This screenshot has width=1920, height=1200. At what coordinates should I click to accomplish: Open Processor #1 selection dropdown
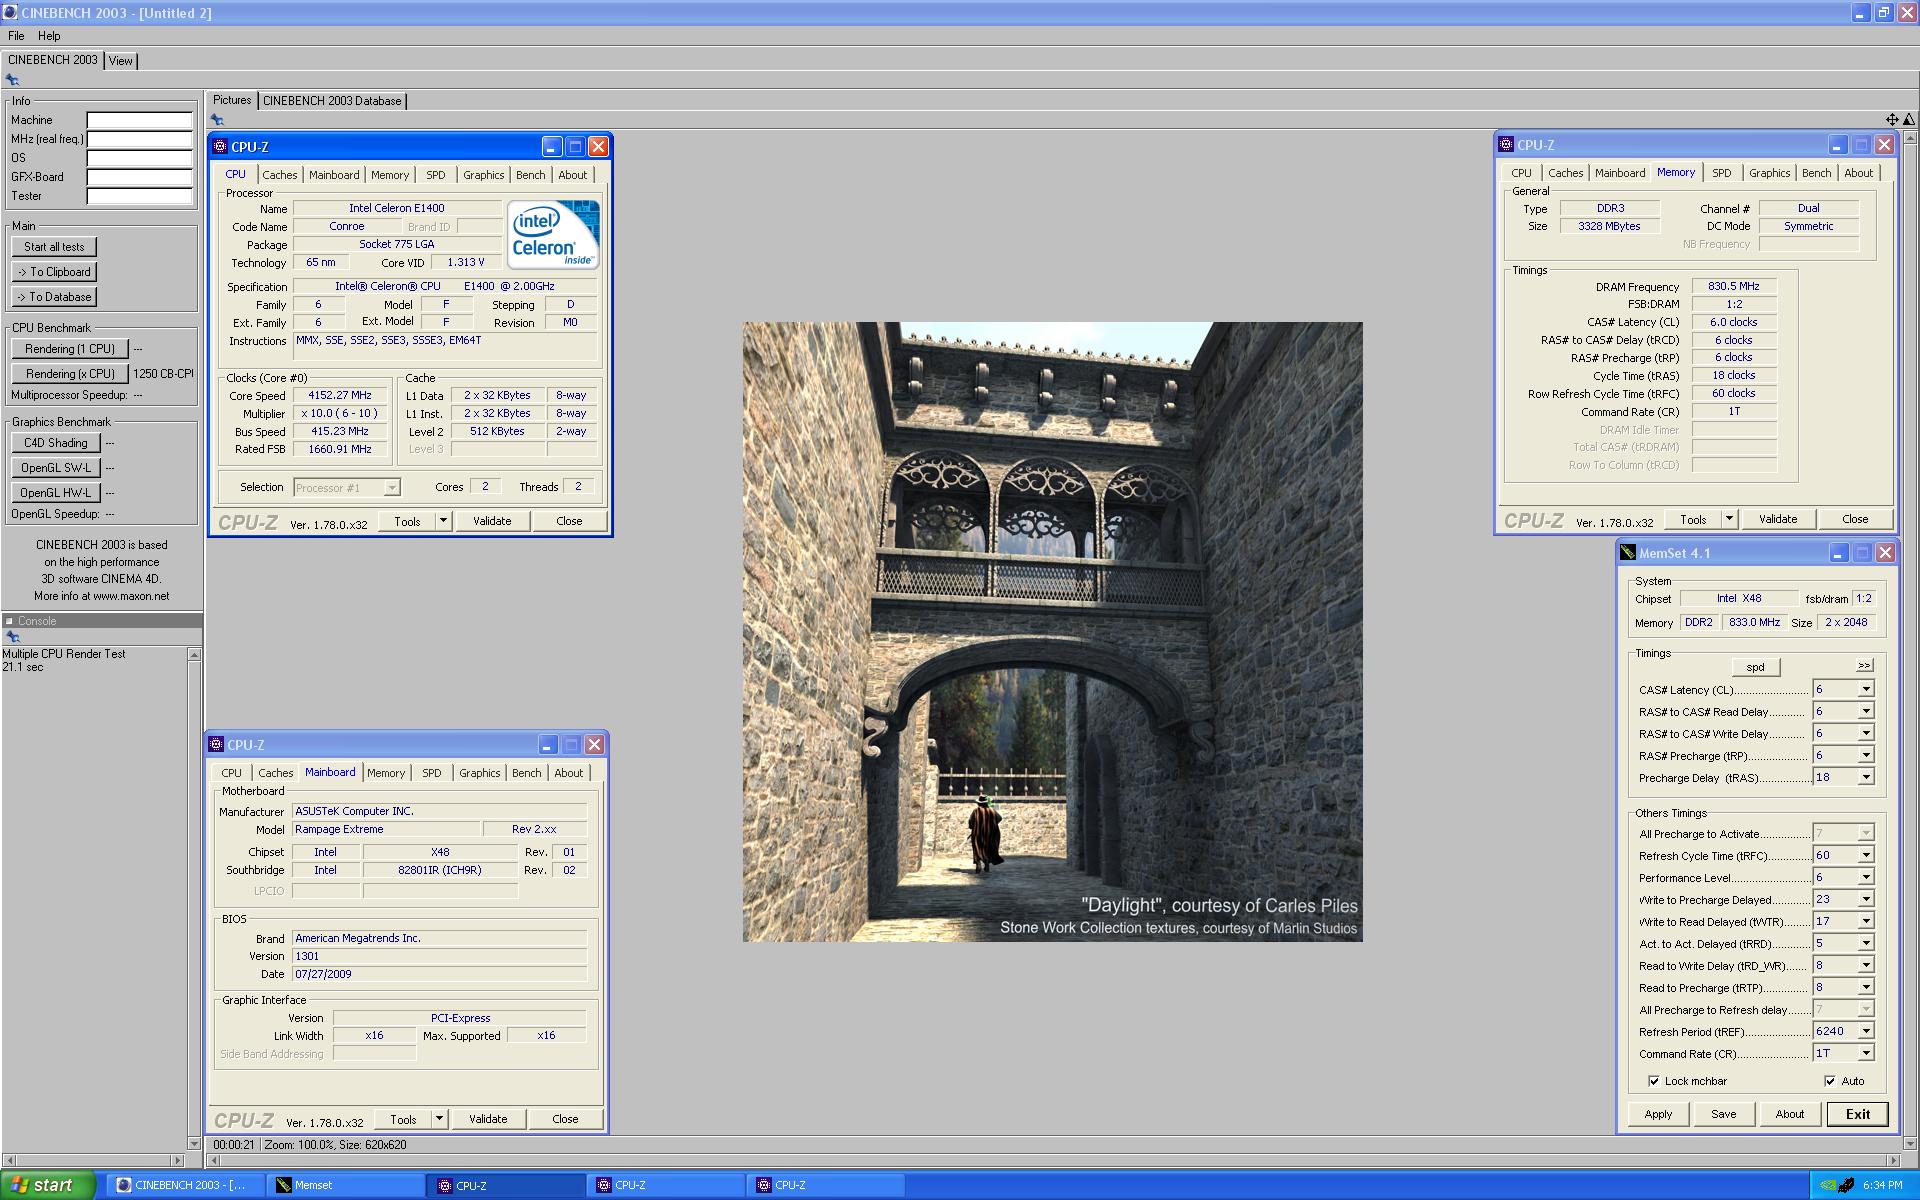tap(392, 488)
